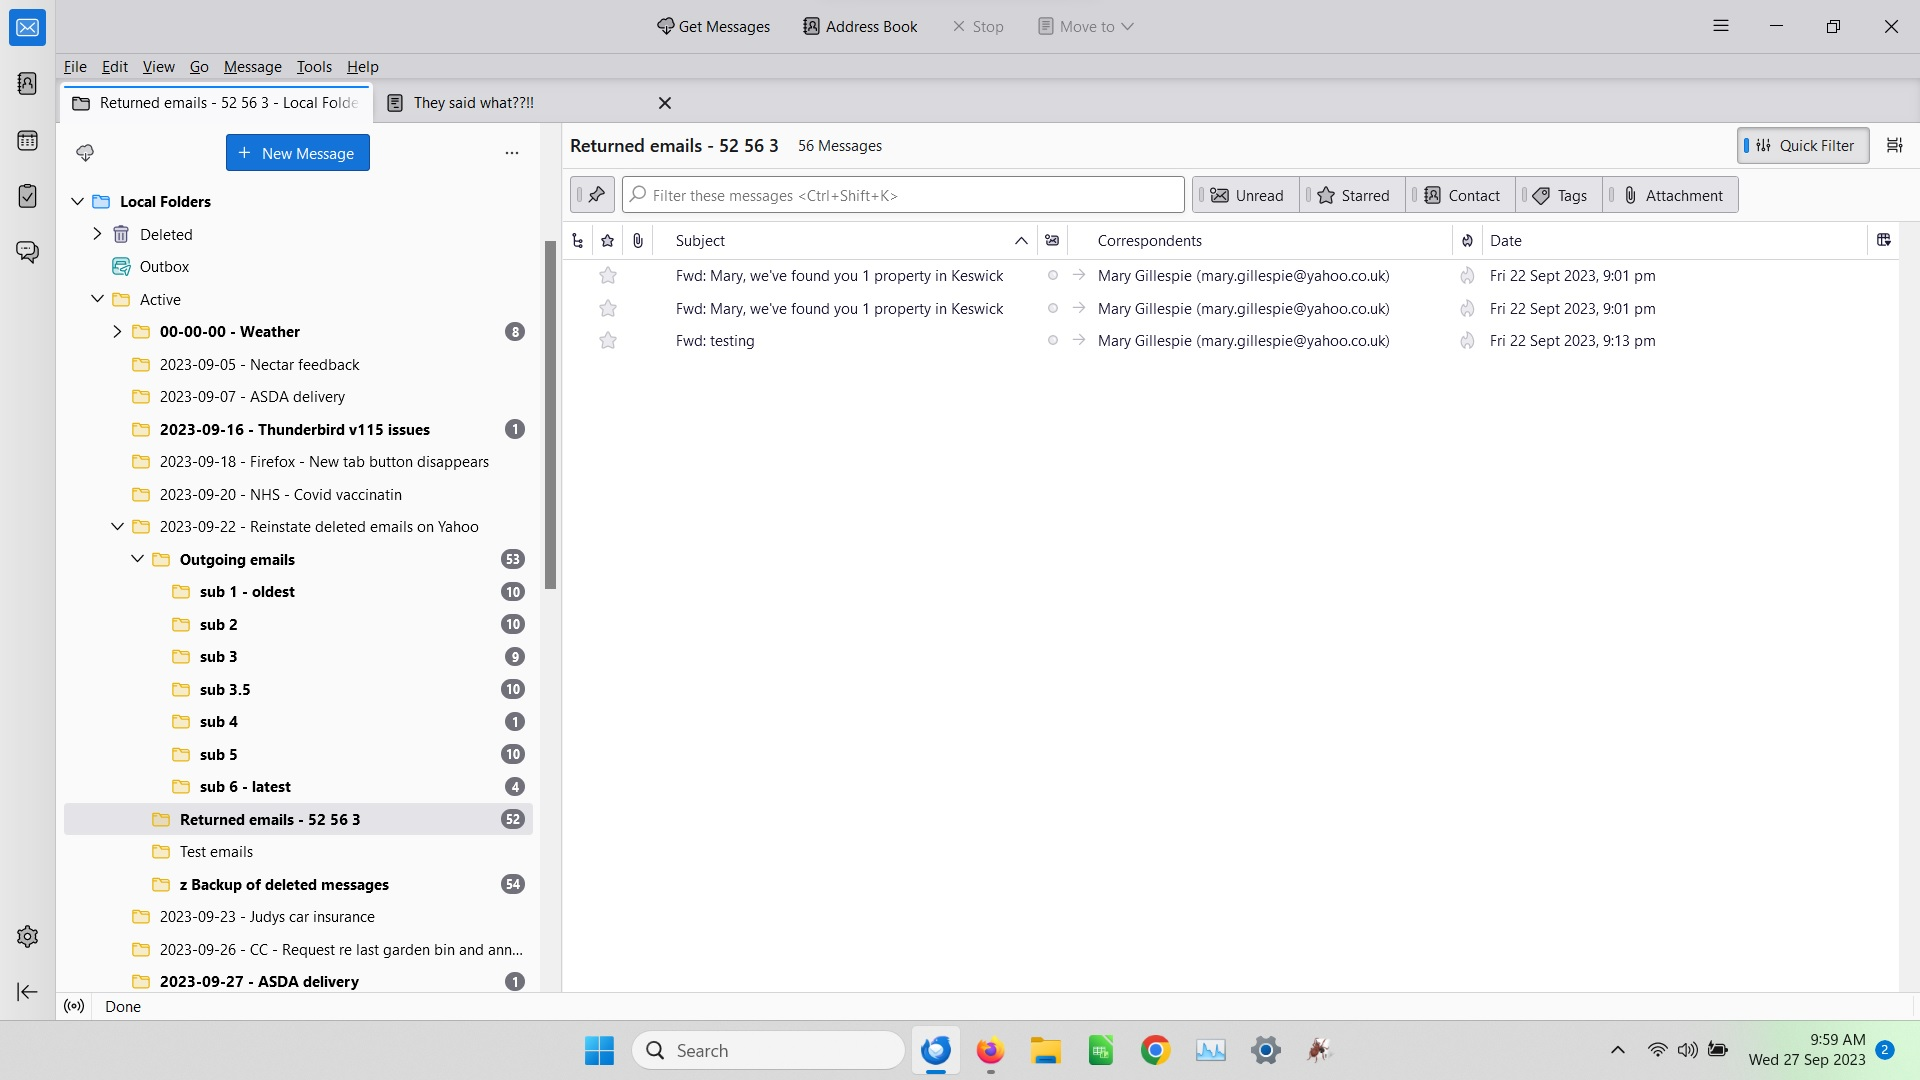Click the keep filters pinned icon
The height and width of the screenshot is (1080, 1920).
click(x=595, y=195)
